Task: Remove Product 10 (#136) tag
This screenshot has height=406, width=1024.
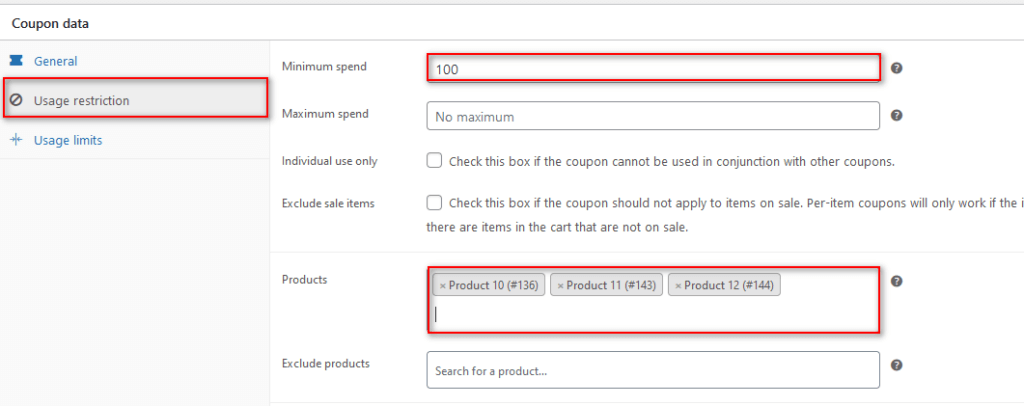Action: pyautogui.click(x=443, y=286)
